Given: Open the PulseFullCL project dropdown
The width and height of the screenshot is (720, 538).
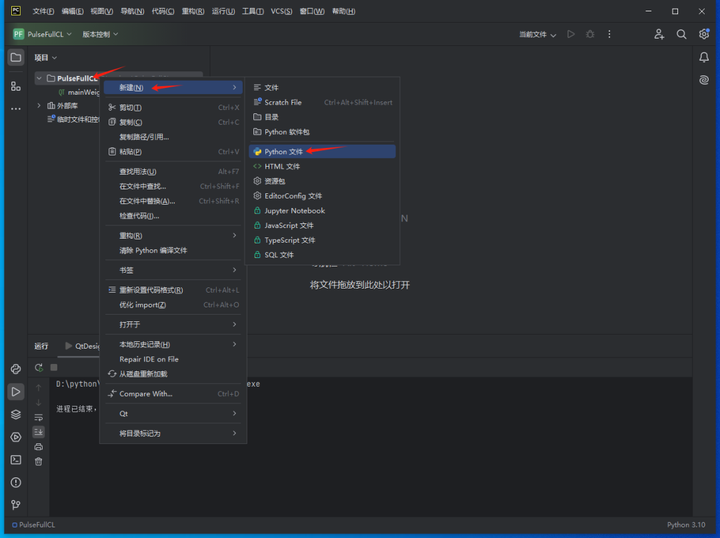Looking at the screenshot, I should tap(42, 34).
